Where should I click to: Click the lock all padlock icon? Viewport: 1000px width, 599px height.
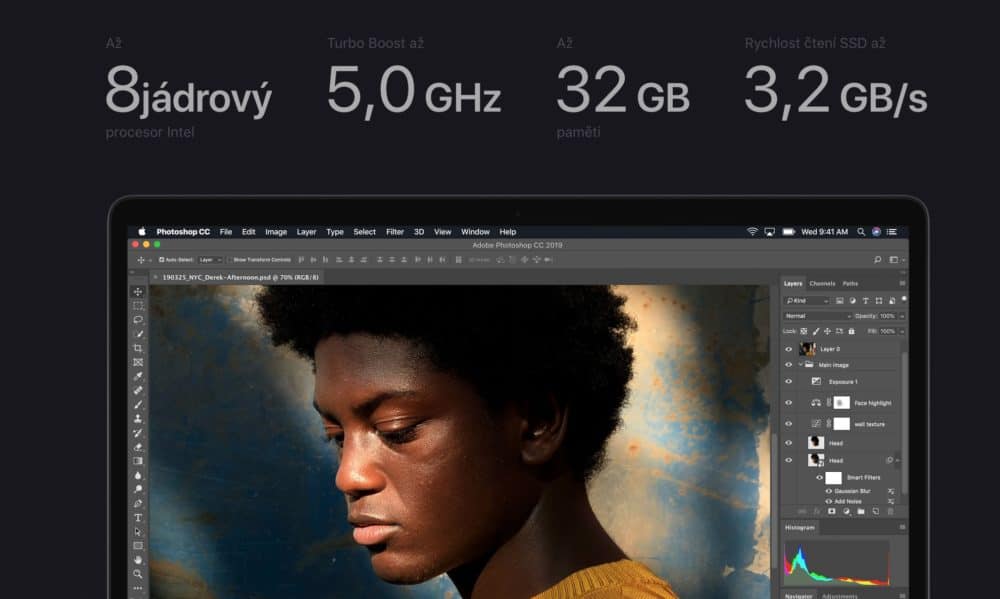(851, 331)
